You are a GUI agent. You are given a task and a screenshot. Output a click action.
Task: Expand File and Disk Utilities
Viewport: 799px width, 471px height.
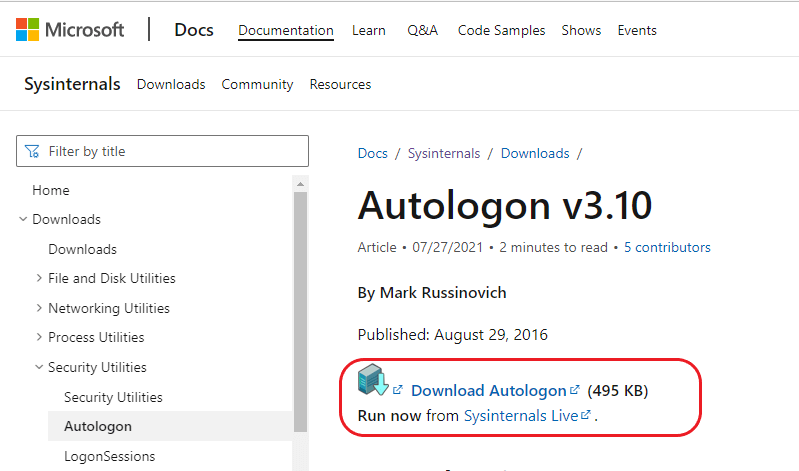click(39, 278)
